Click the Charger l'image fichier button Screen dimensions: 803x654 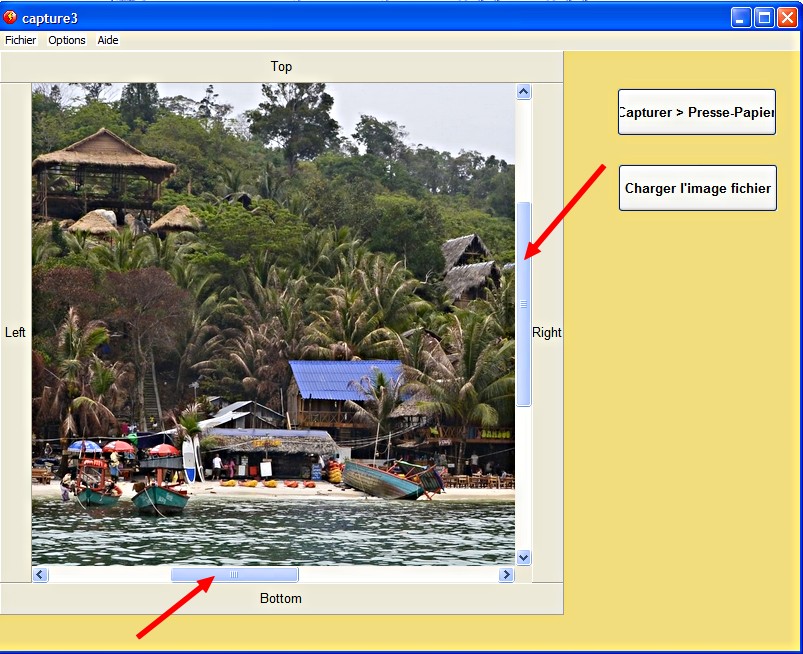(698, 188)
